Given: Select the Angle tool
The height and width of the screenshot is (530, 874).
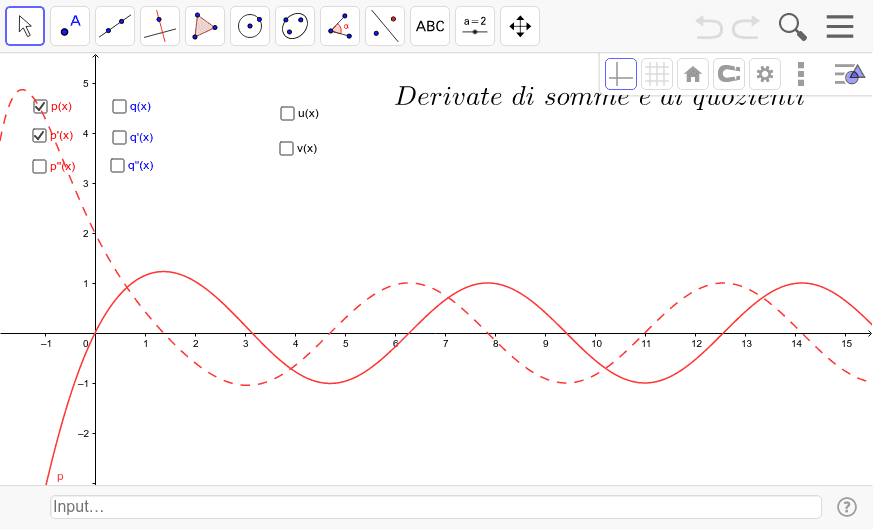Looking at the screenshot, I should click(x=340, y=26).
